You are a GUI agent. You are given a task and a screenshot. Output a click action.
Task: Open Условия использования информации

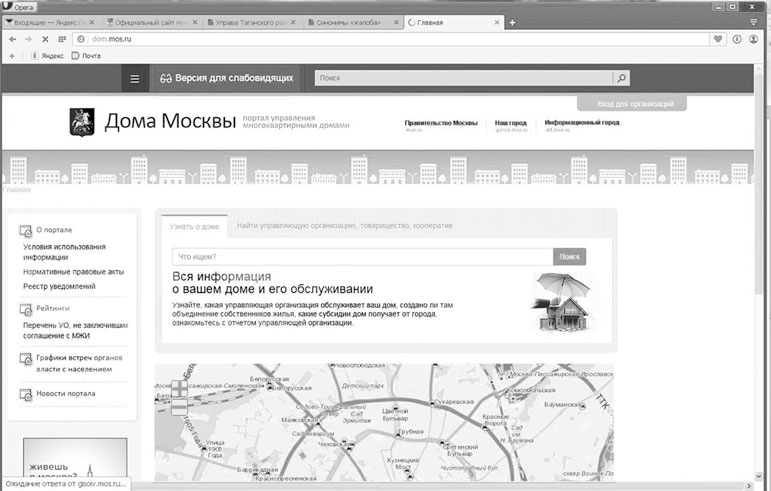tap(64, 252)
